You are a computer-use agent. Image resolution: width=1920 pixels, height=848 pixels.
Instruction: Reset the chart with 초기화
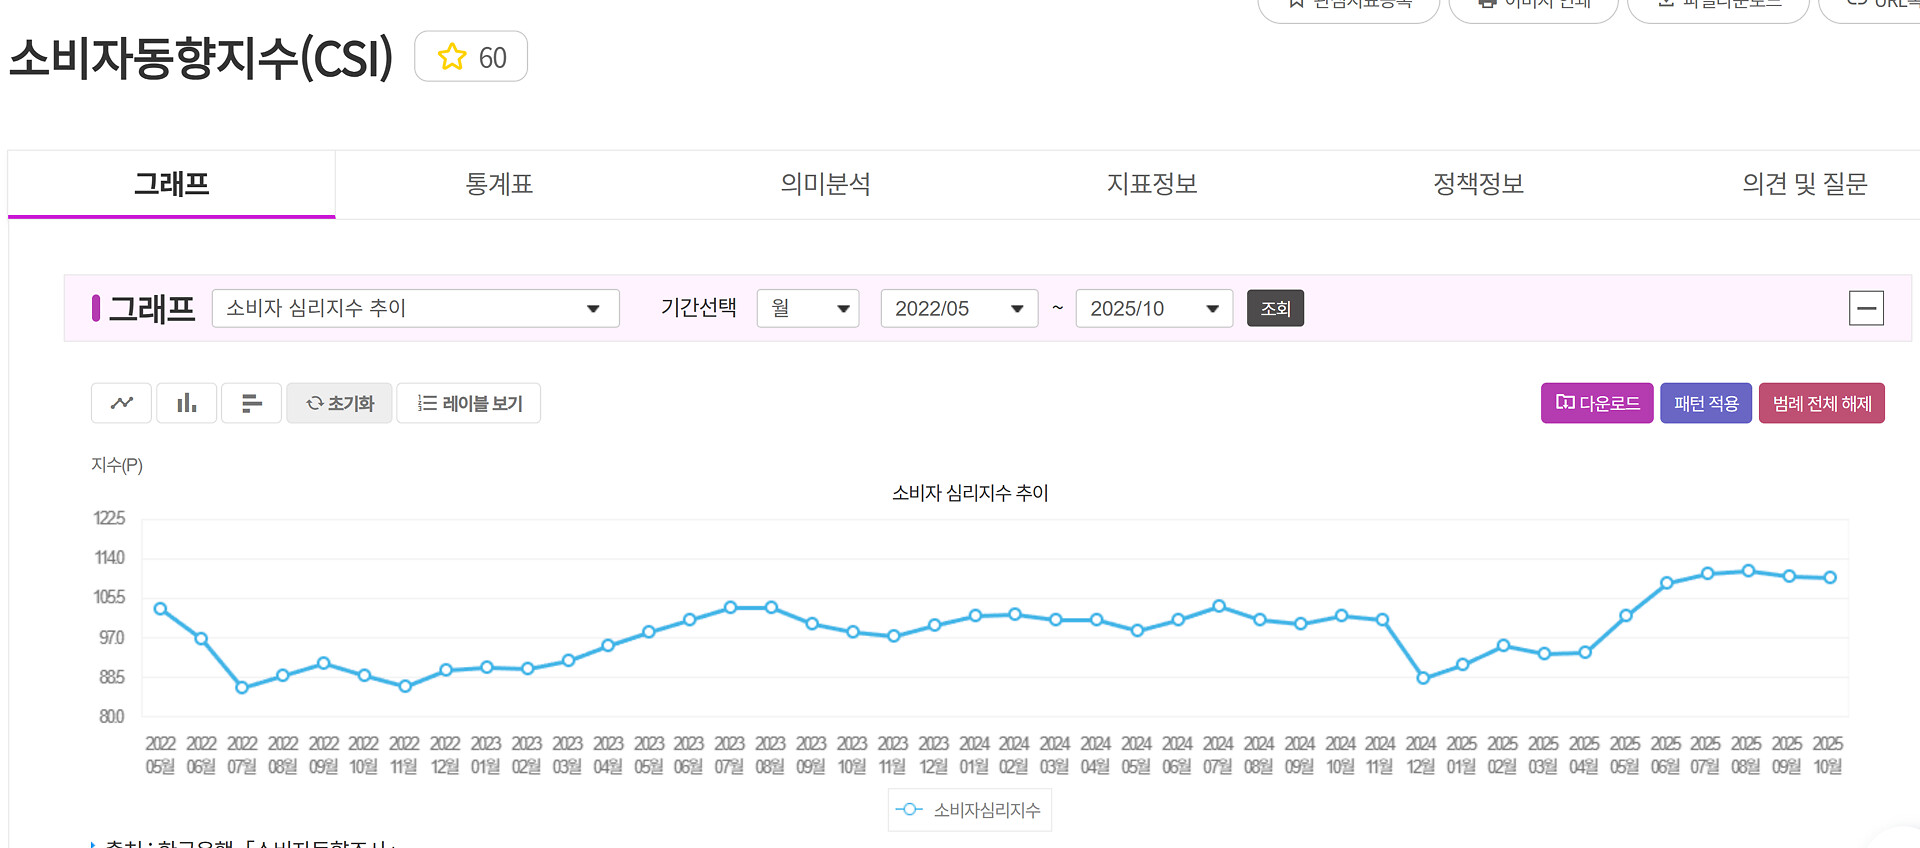(x=340, y=403)
